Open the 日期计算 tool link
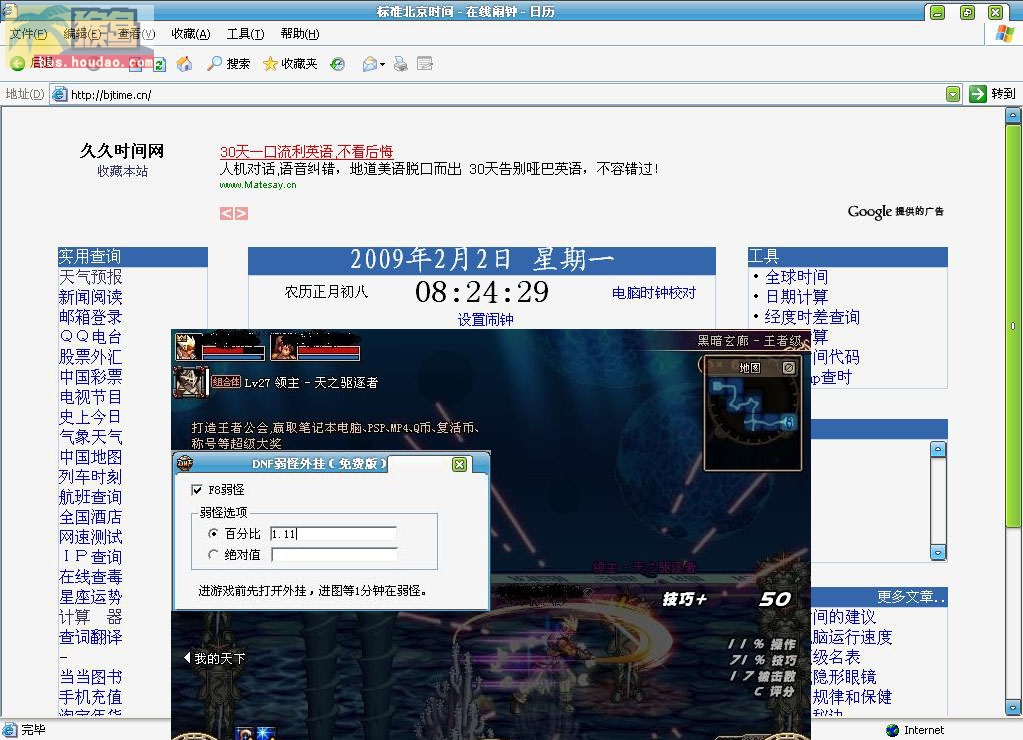The height and width of the screenshot is (740, 1023). point(797,297)
